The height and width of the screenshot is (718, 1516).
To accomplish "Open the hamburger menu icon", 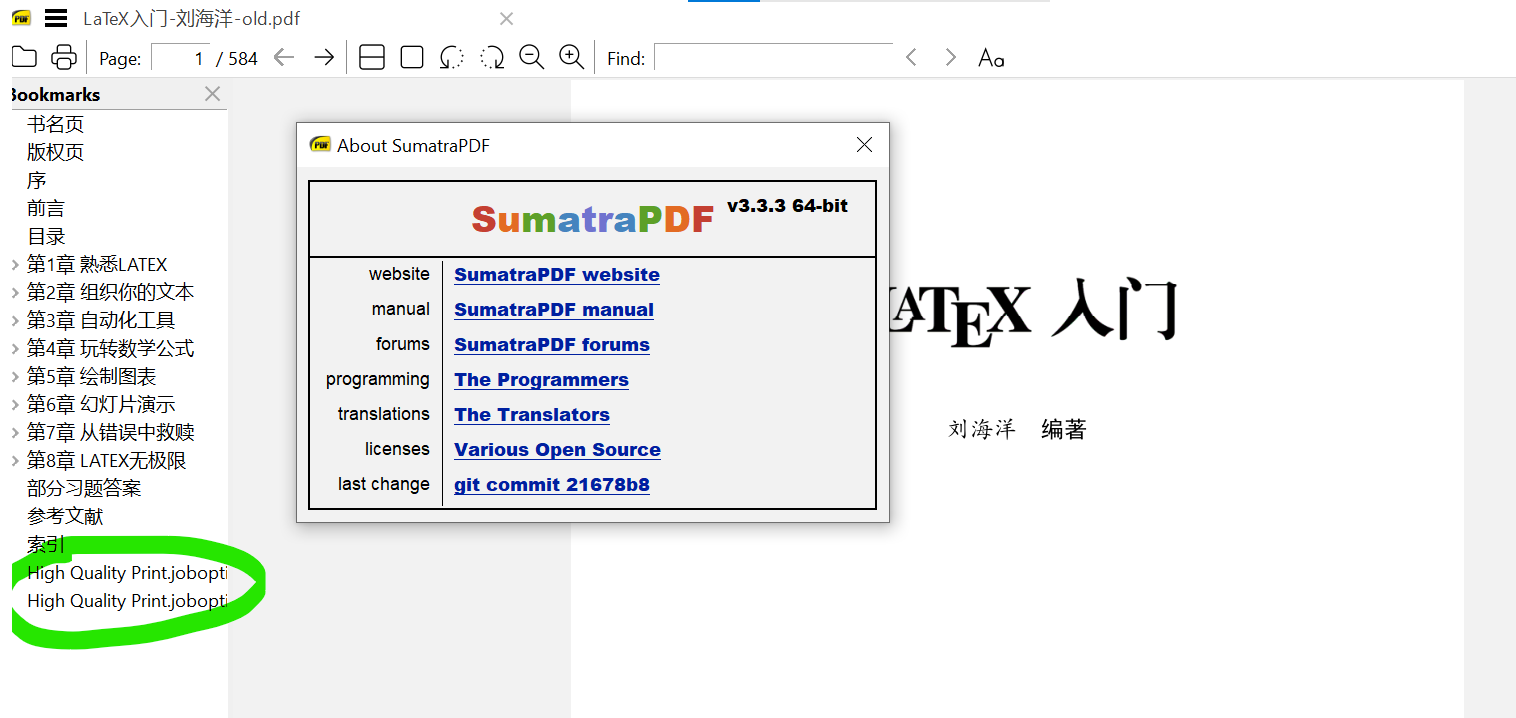I will 56,18.
